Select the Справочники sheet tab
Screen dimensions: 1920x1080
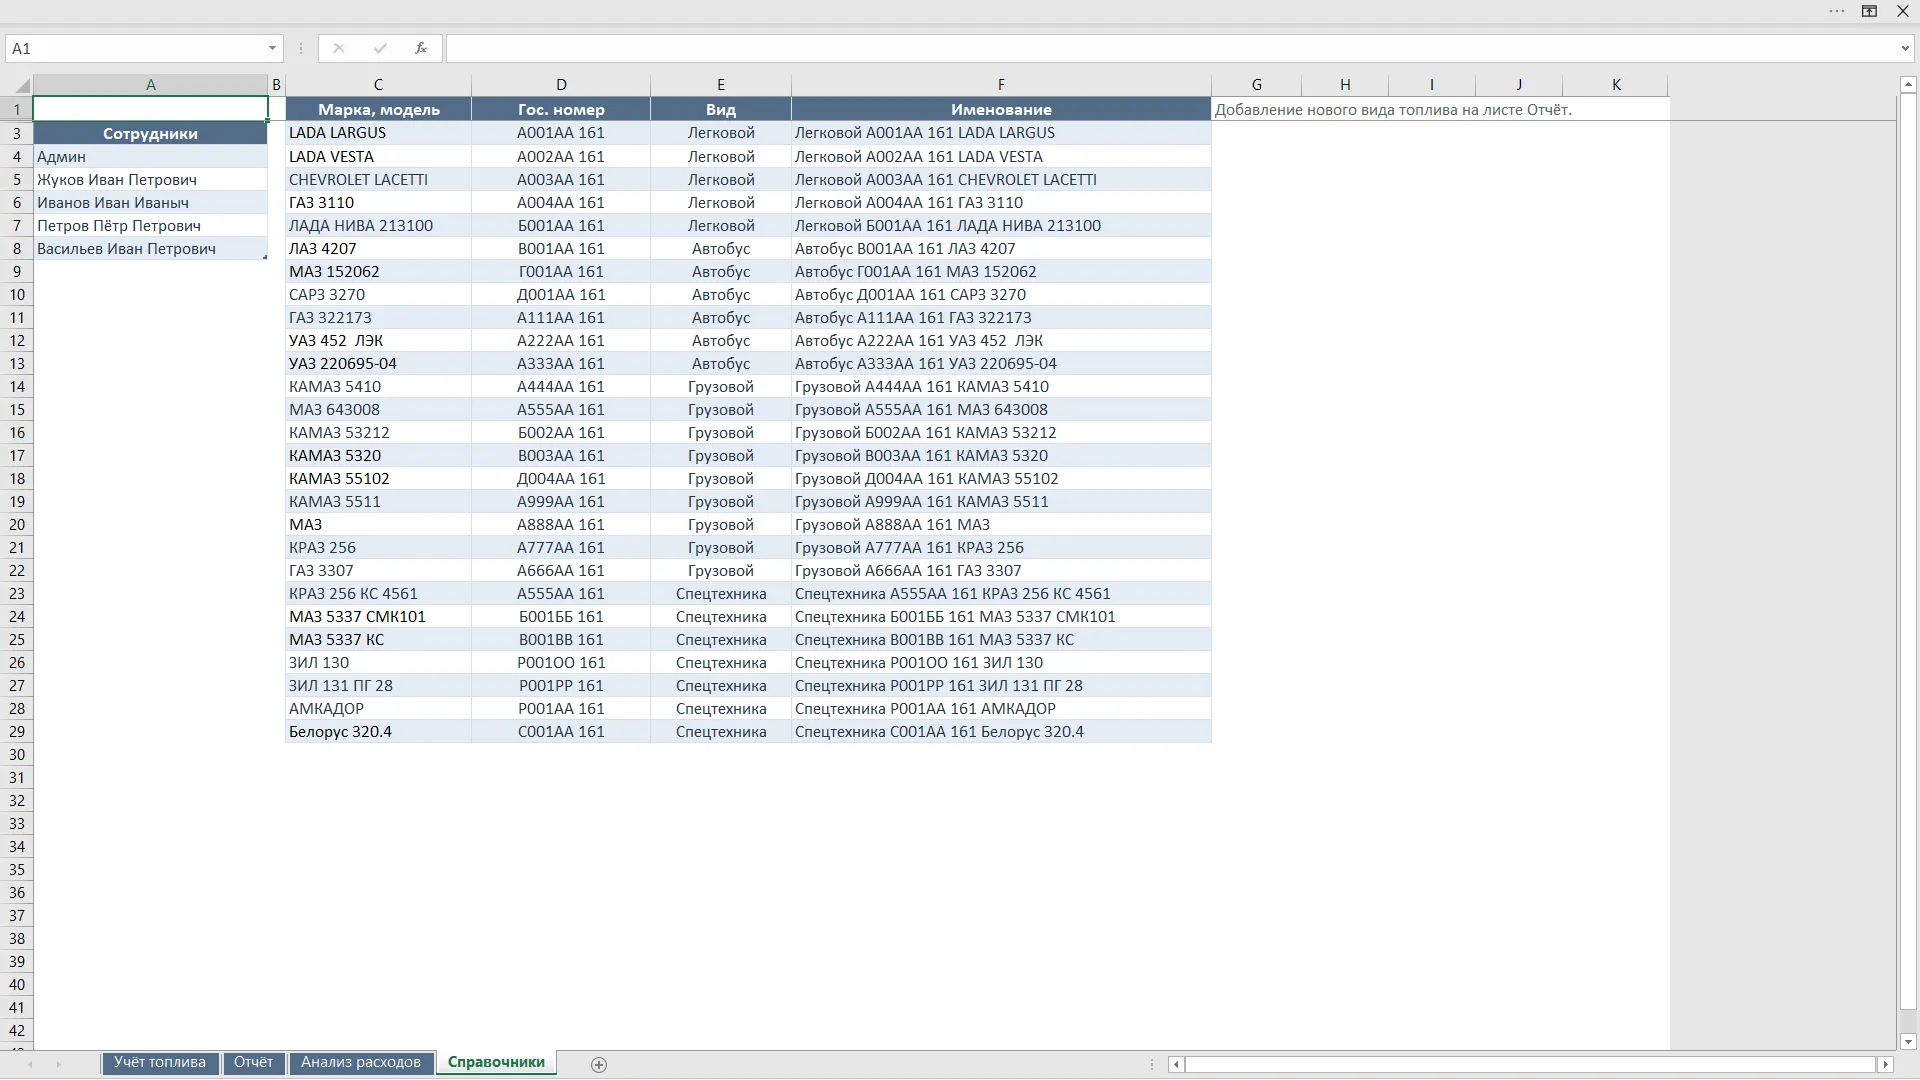tap(496, 1063)
